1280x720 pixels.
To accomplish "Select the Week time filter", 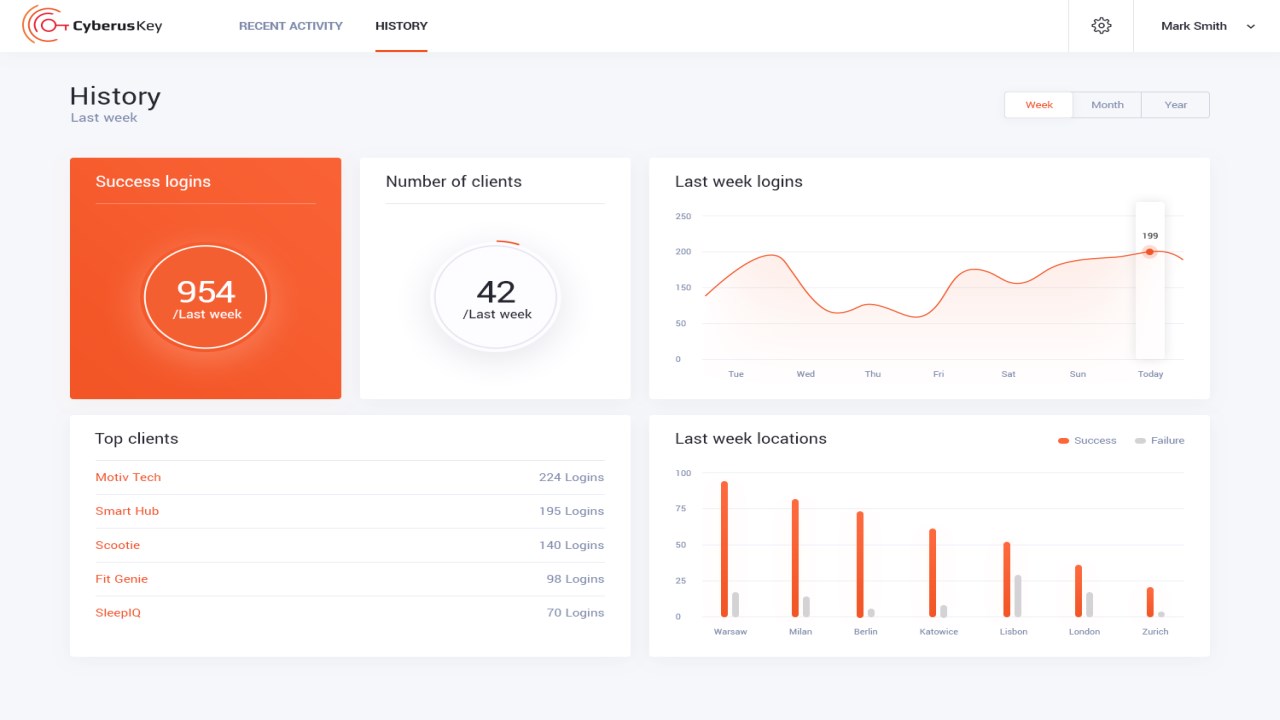I will (1038, 104).
